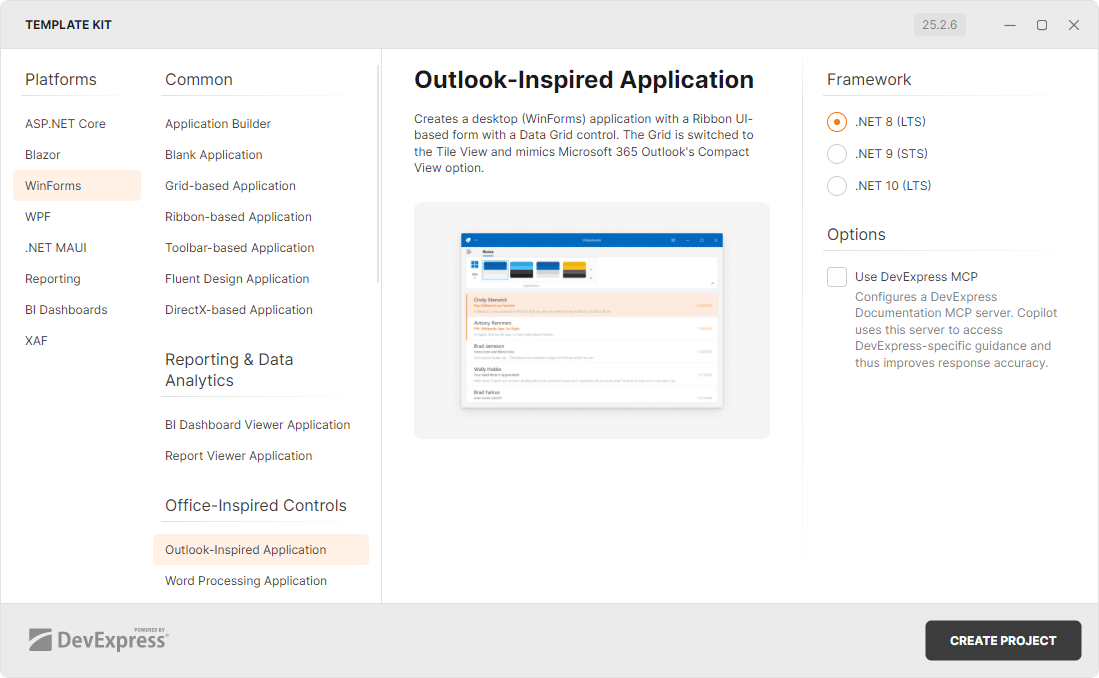Image resolution: width=1099 pixels, height=678 pixels.
Task: Click the Common section heading
Action: [199, 79]
